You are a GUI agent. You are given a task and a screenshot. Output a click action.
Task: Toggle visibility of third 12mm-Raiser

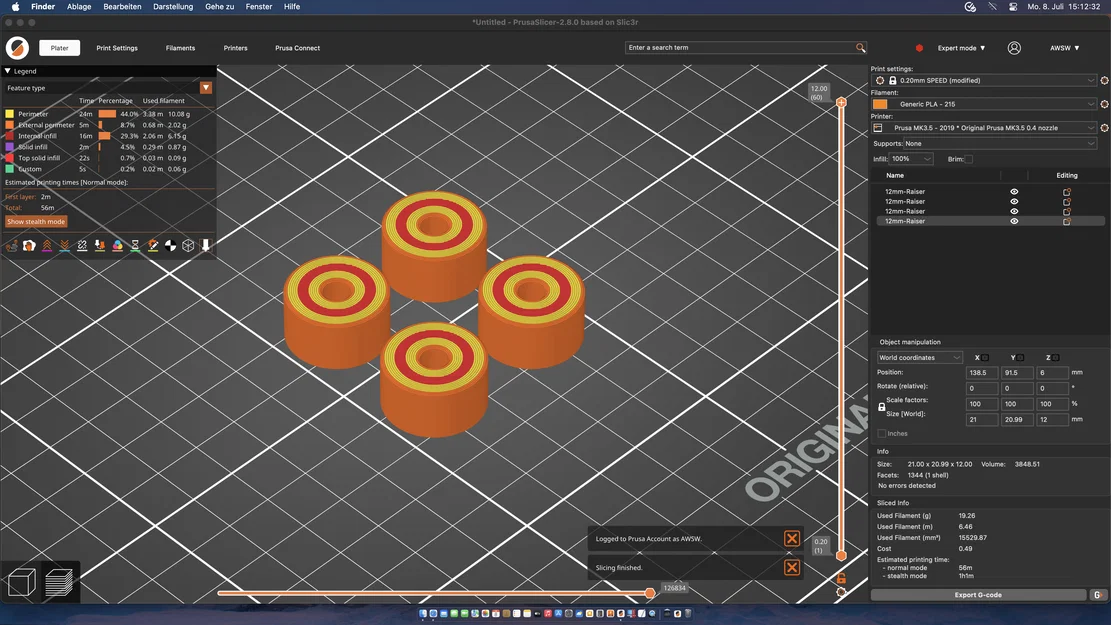pyautogui.click(x=1014, y=212)
